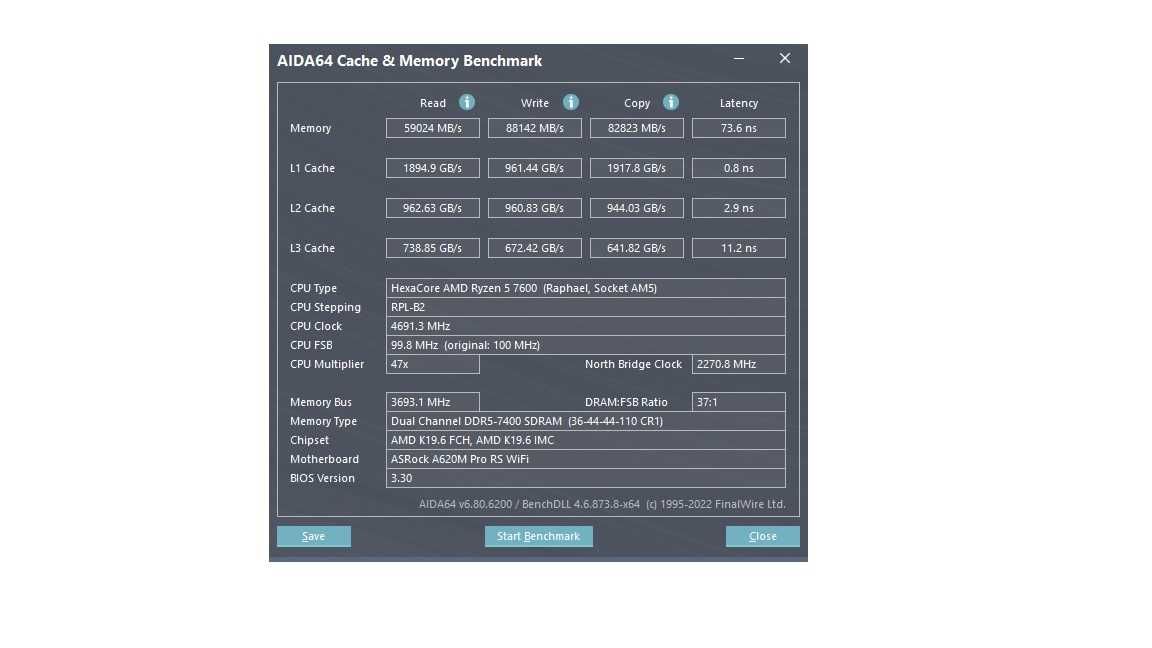1152x648 pixels.
Task: Click the Write column header
Action: pyautogui.click(x=535, y=103)
